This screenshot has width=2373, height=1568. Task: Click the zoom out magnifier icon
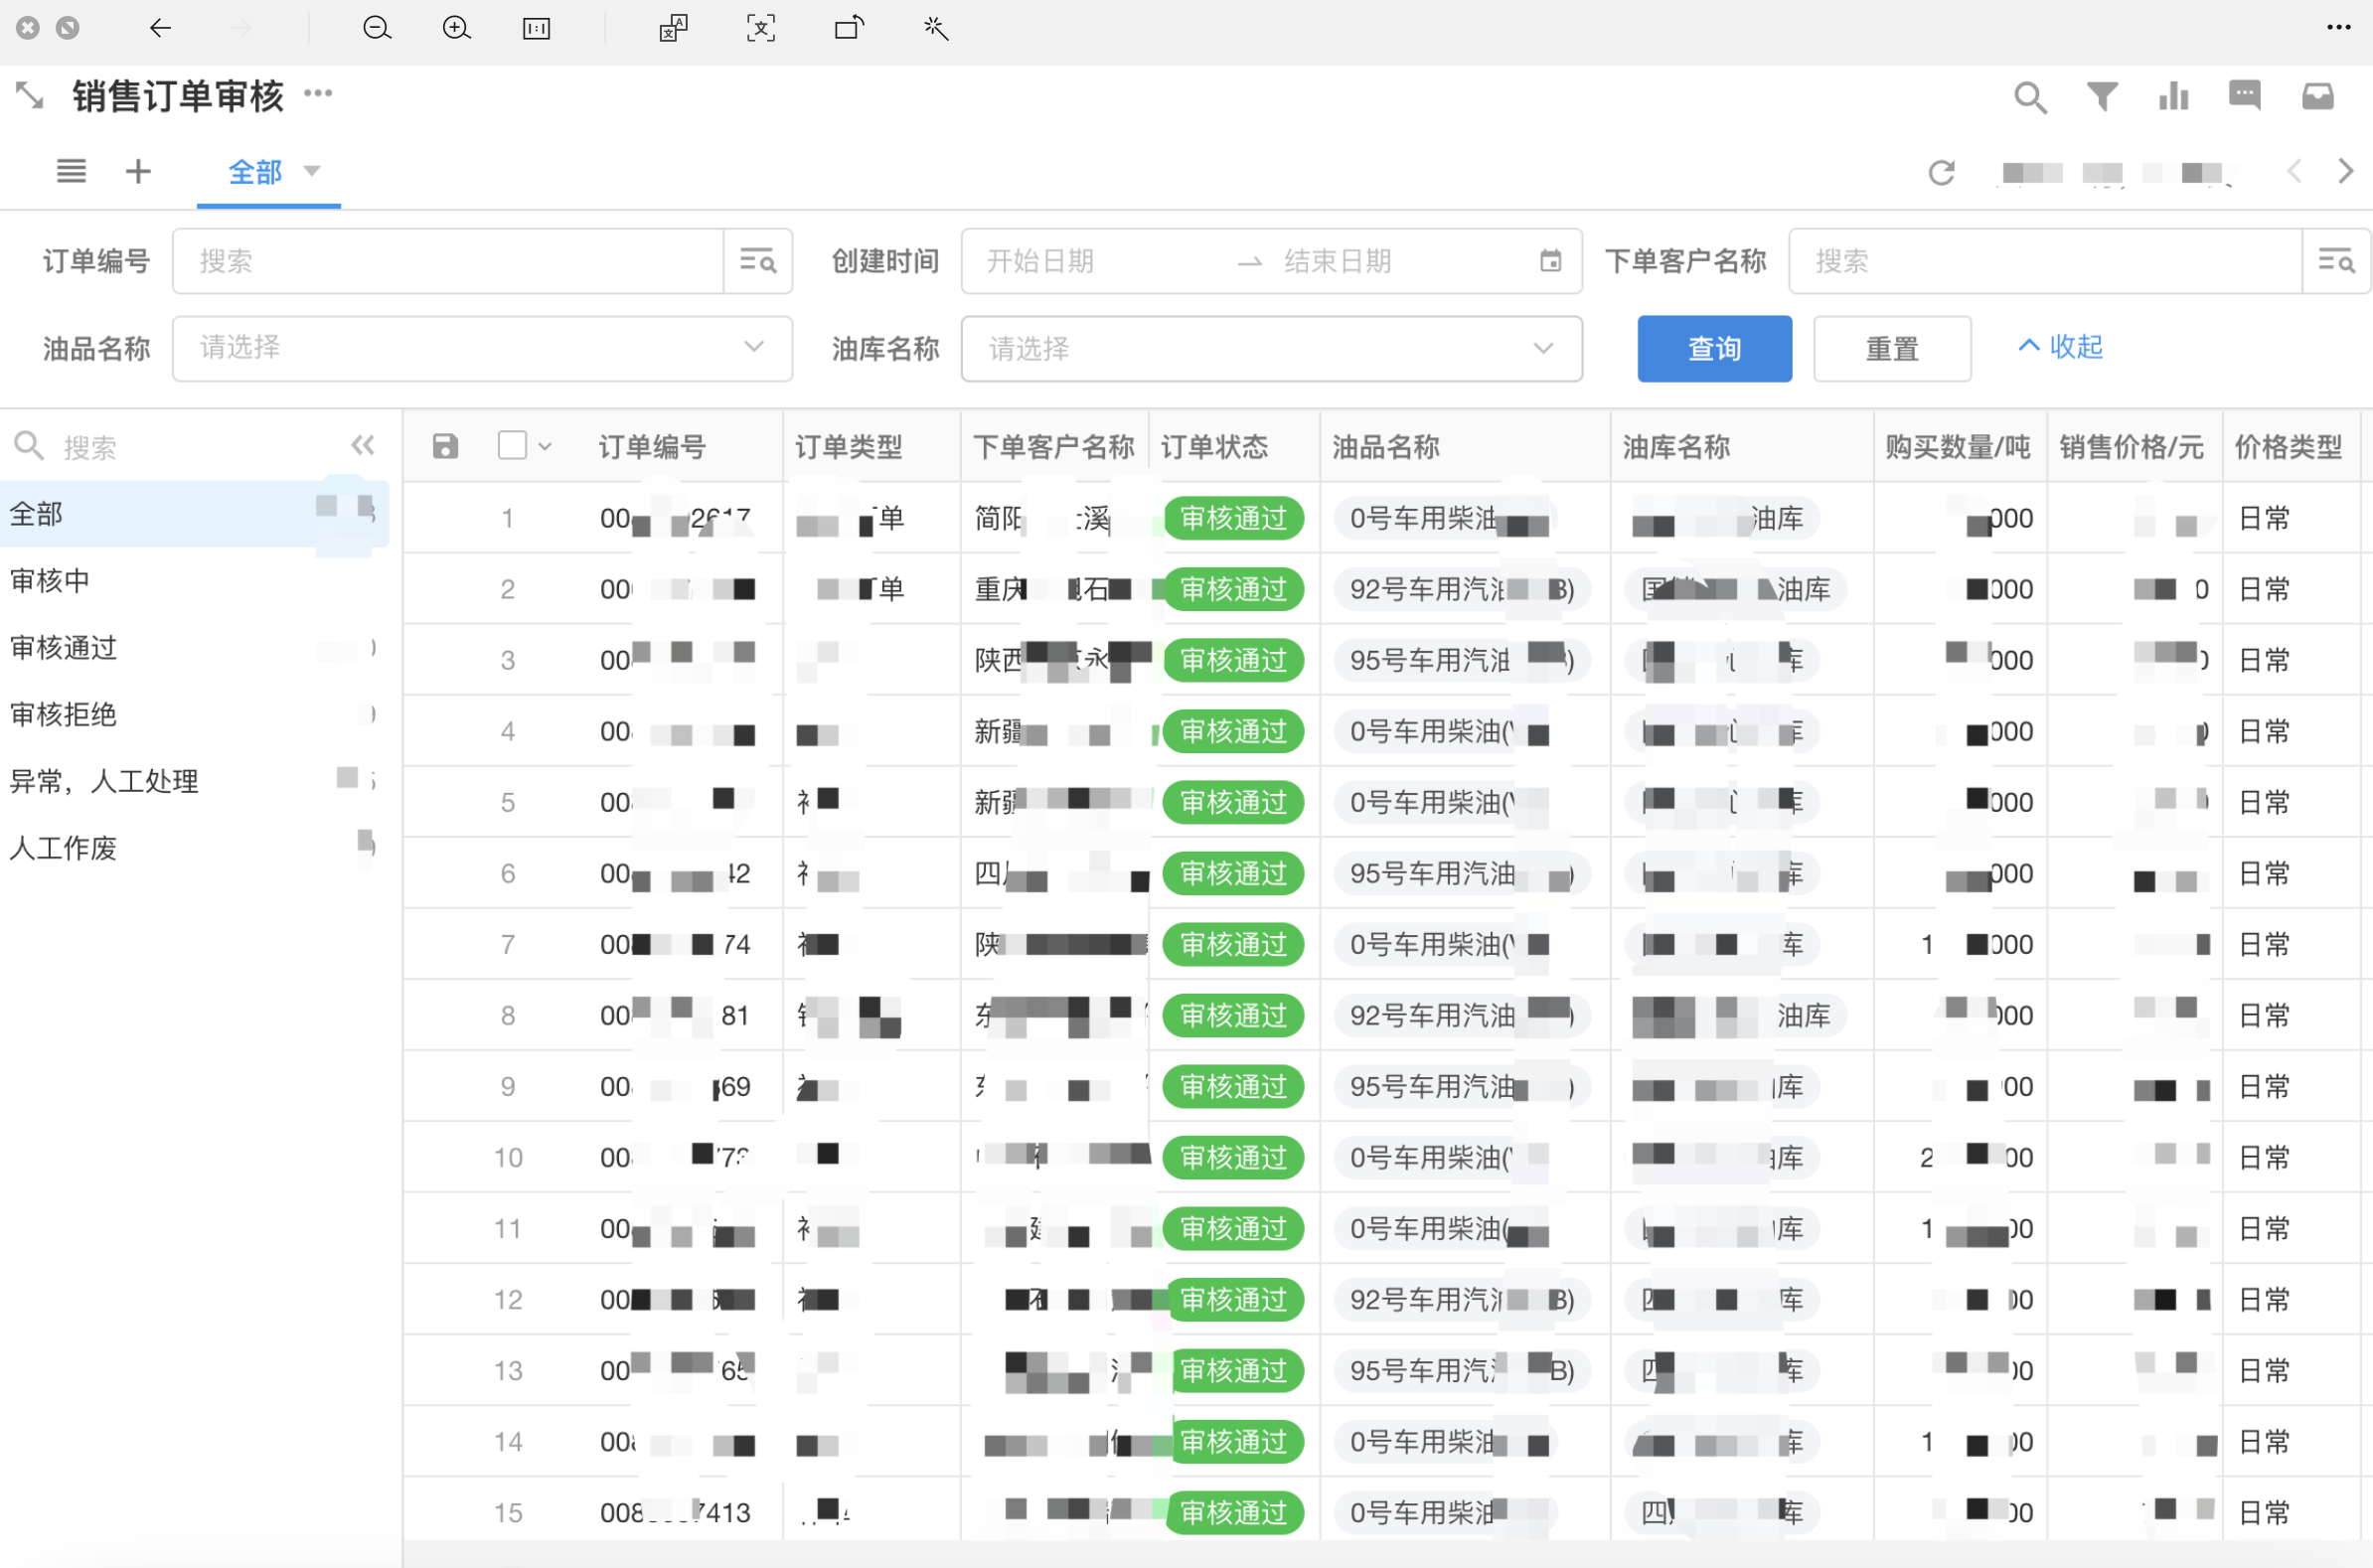[376, 28]
